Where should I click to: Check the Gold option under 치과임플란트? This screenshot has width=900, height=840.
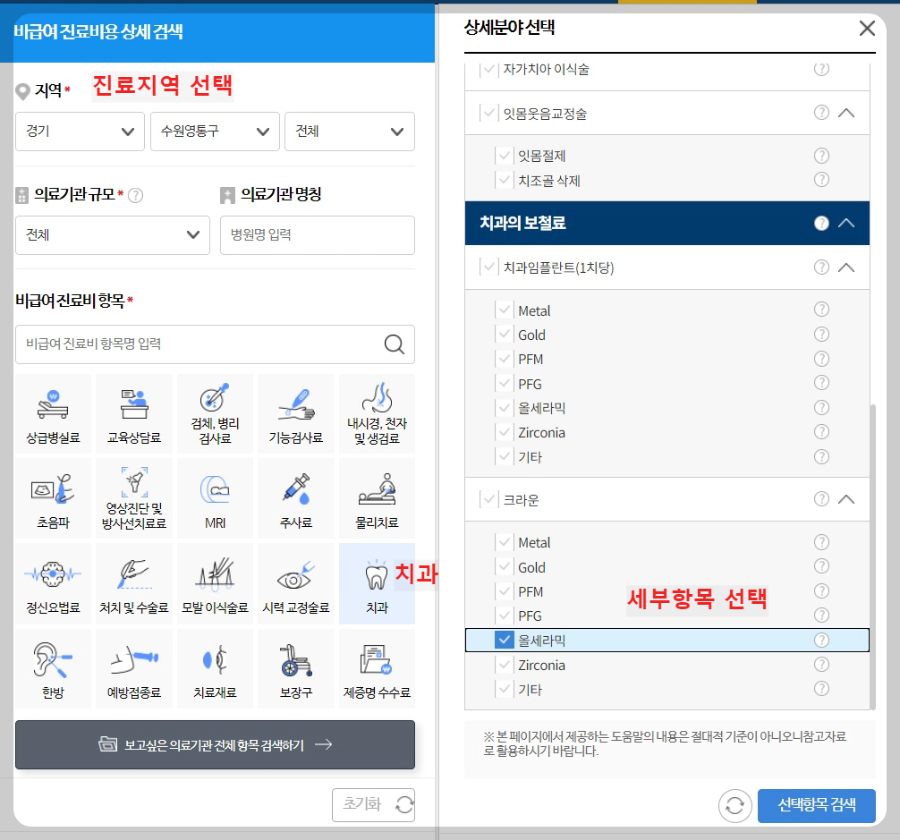(x=504, y=334)
